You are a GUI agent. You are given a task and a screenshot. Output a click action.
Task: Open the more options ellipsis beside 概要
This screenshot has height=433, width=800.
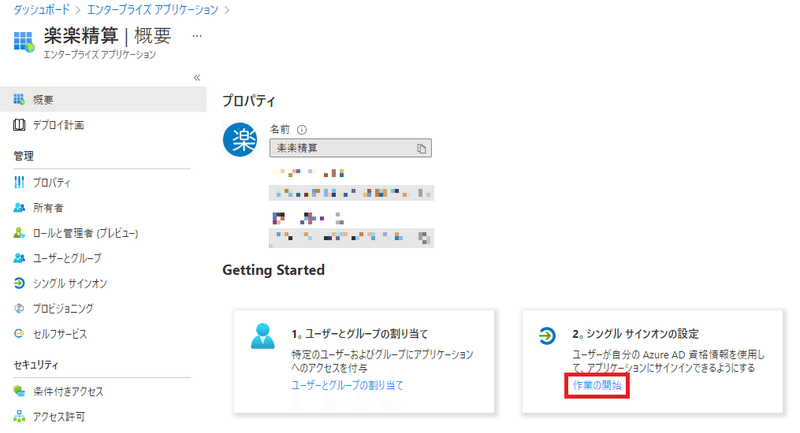tap(197, 36)
